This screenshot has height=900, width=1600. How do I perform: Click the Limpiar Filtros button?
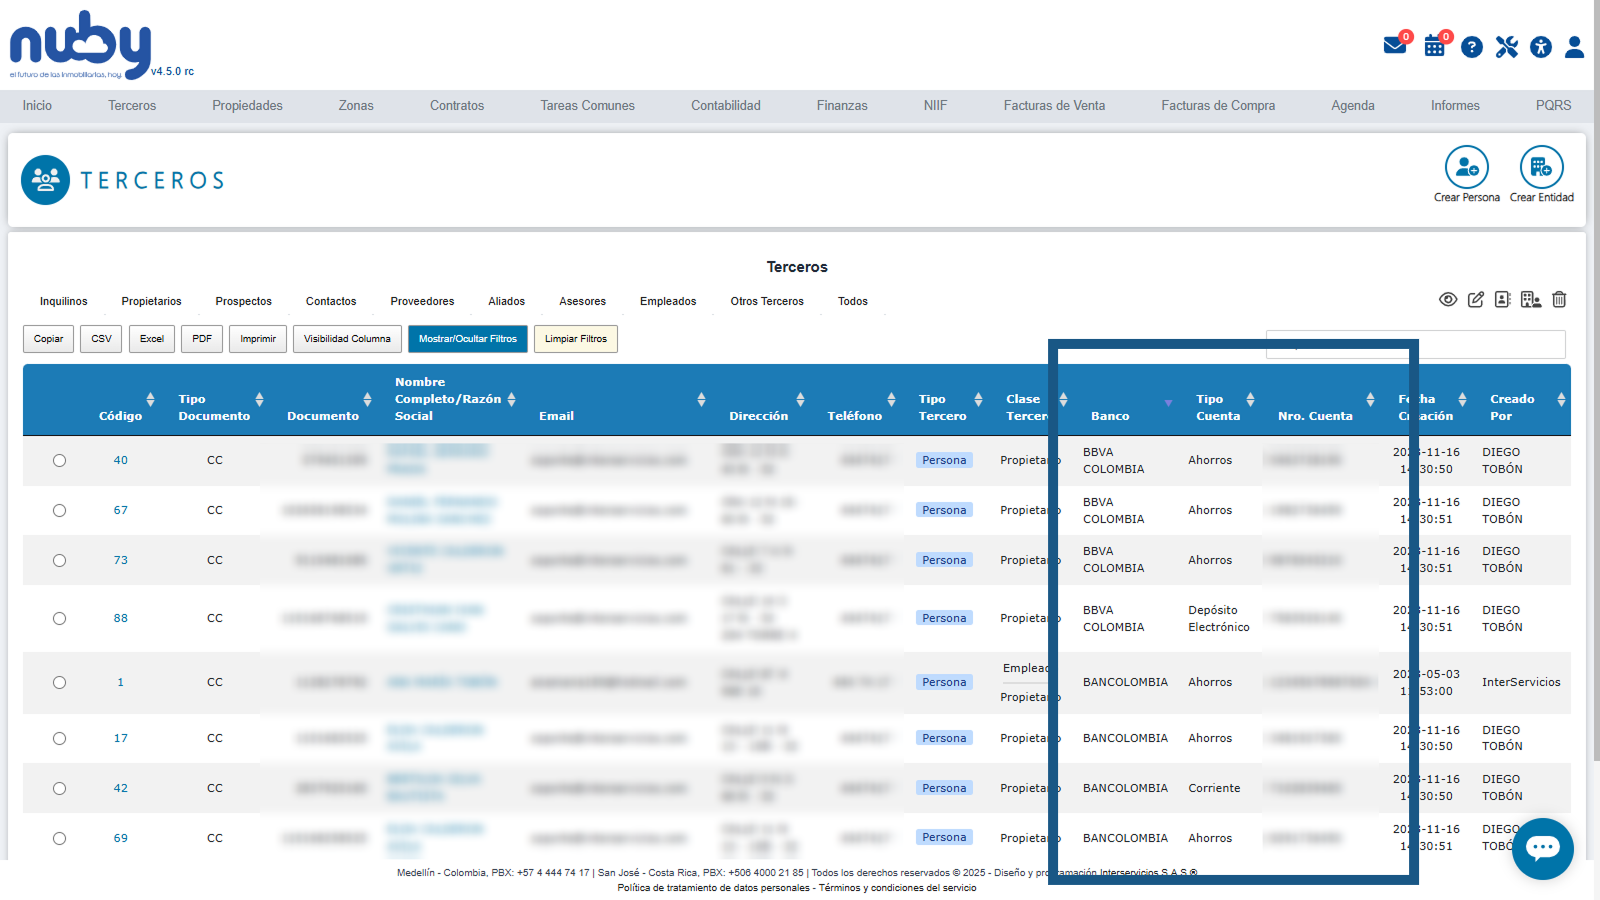pyautogui.click(x=576, y=339)
